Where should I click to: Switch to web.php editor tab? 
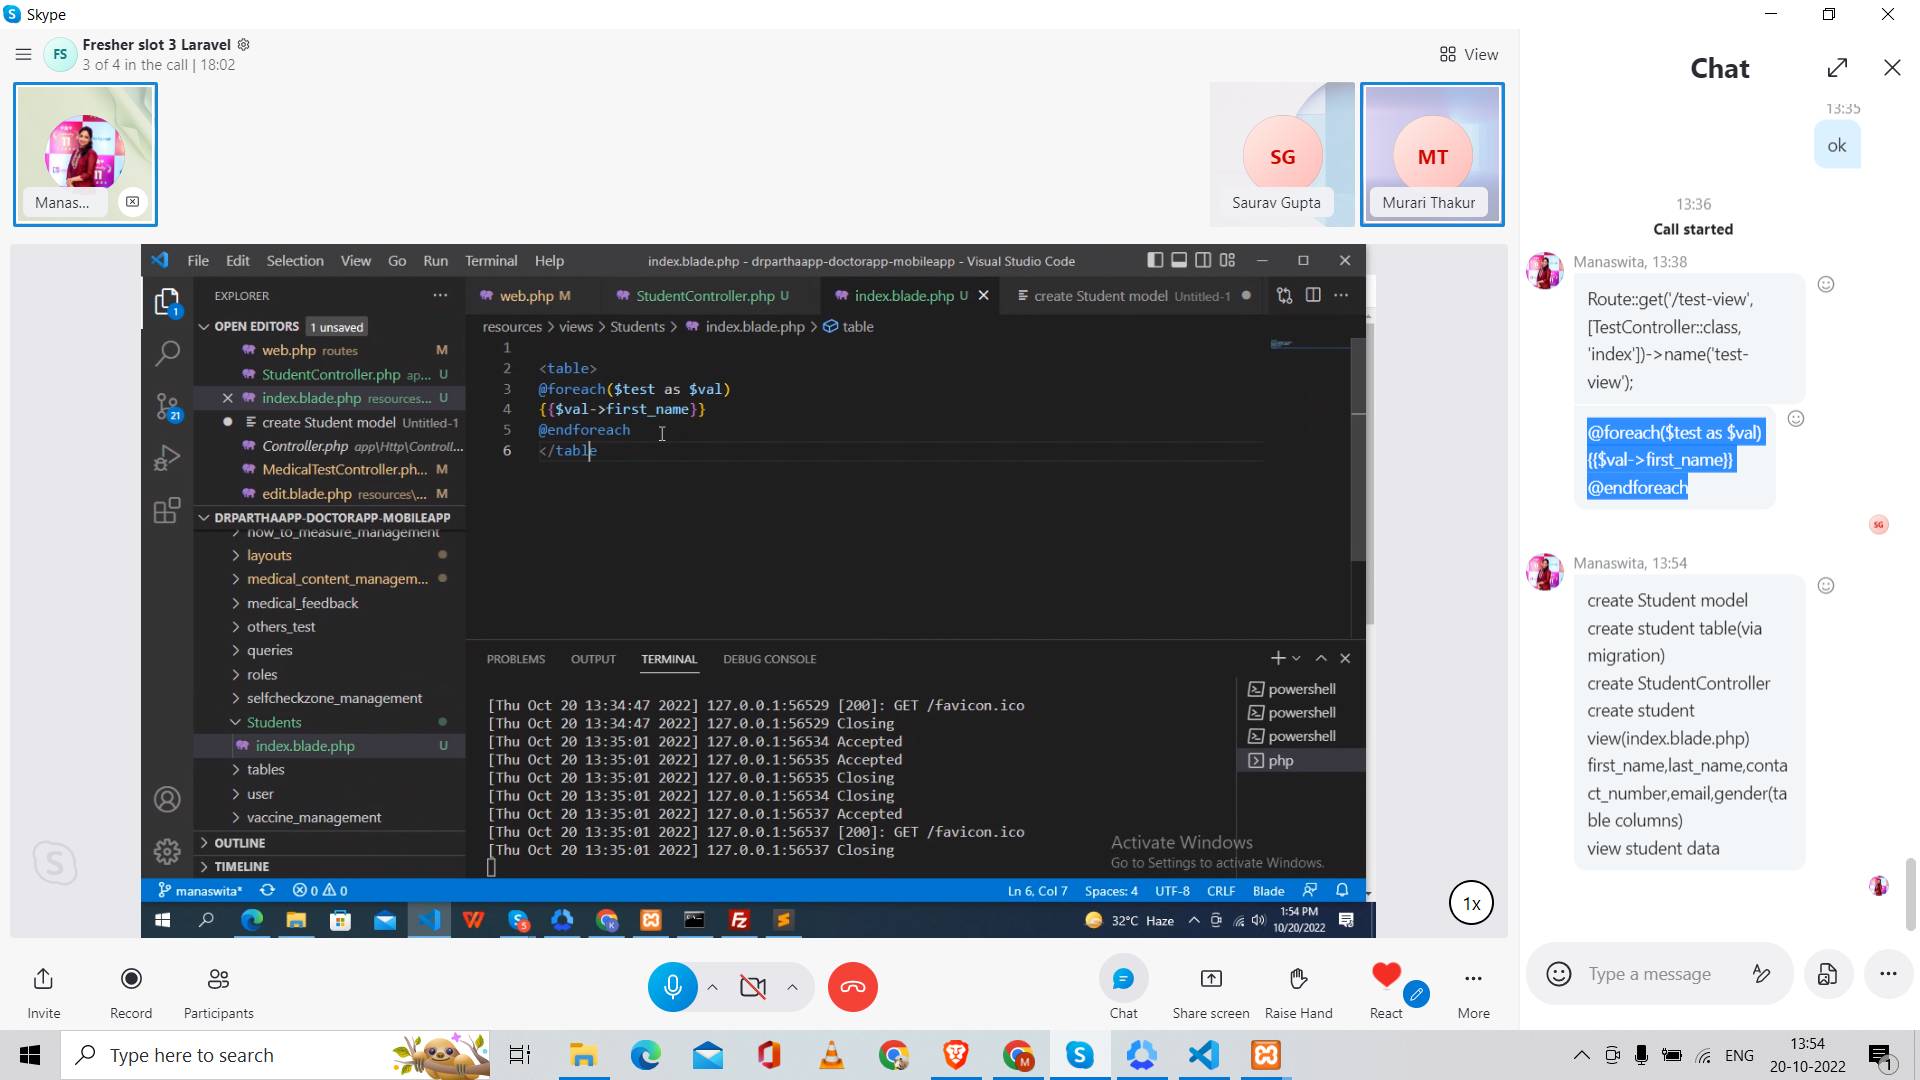coord(525,296)
